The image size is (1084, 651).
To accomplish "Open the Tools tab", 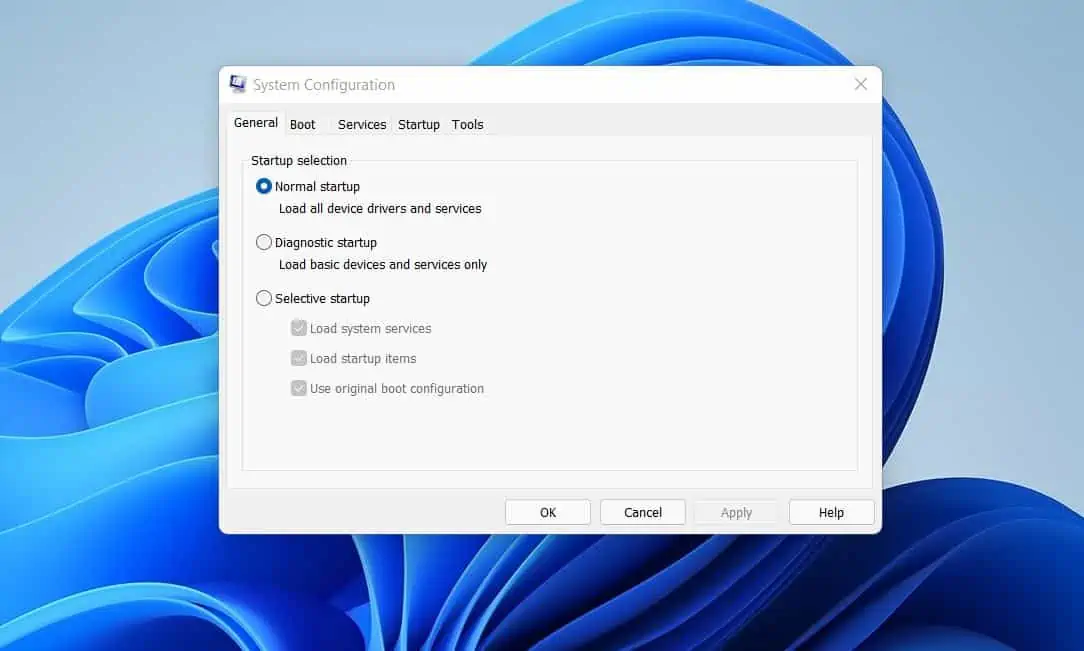I will tap(467, 124).
